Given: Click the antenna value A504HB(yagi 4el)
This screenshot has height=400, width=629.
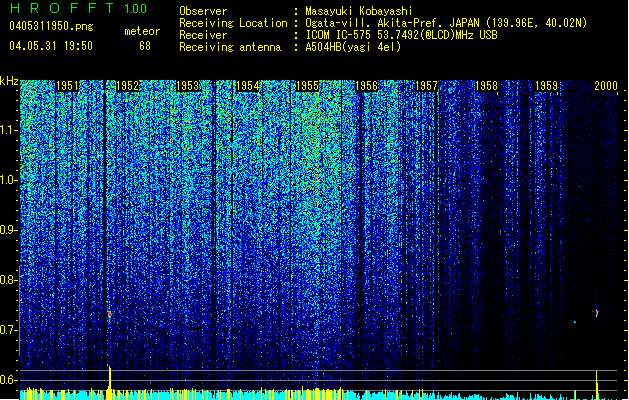Looking at the screenshot, I should [353, 47].
